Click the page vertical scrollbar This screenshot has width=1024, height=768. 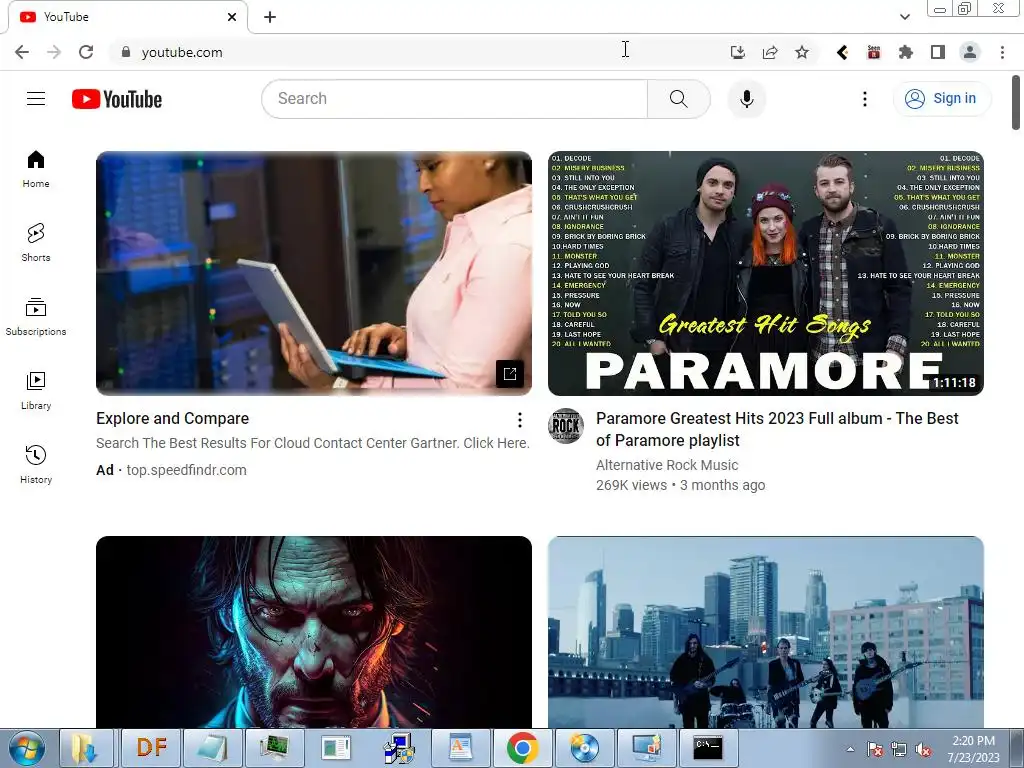coord(1016,103)
